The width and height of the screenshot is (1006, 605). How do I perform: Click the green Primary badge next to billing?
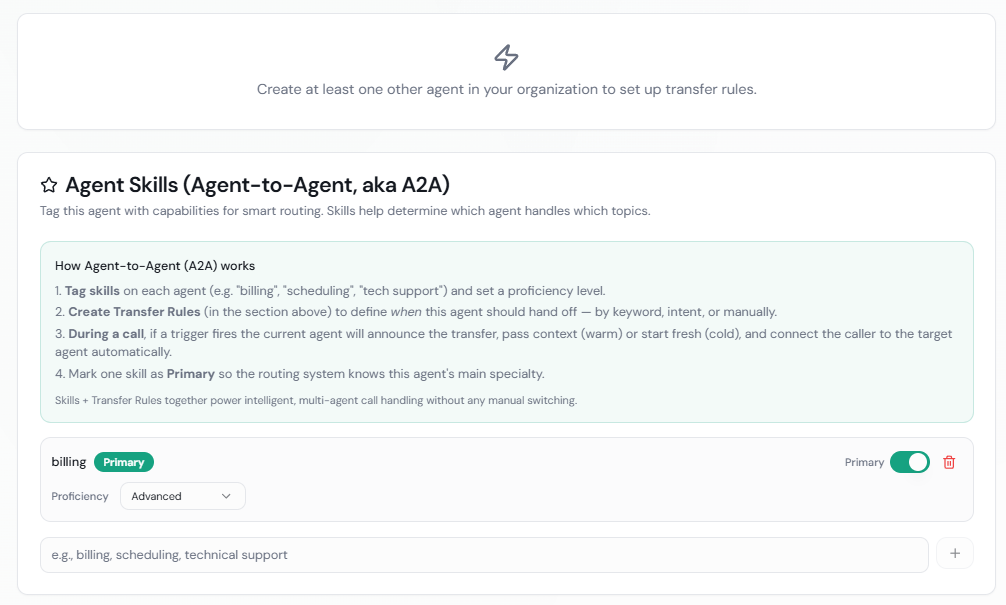(x=124, y=462)
